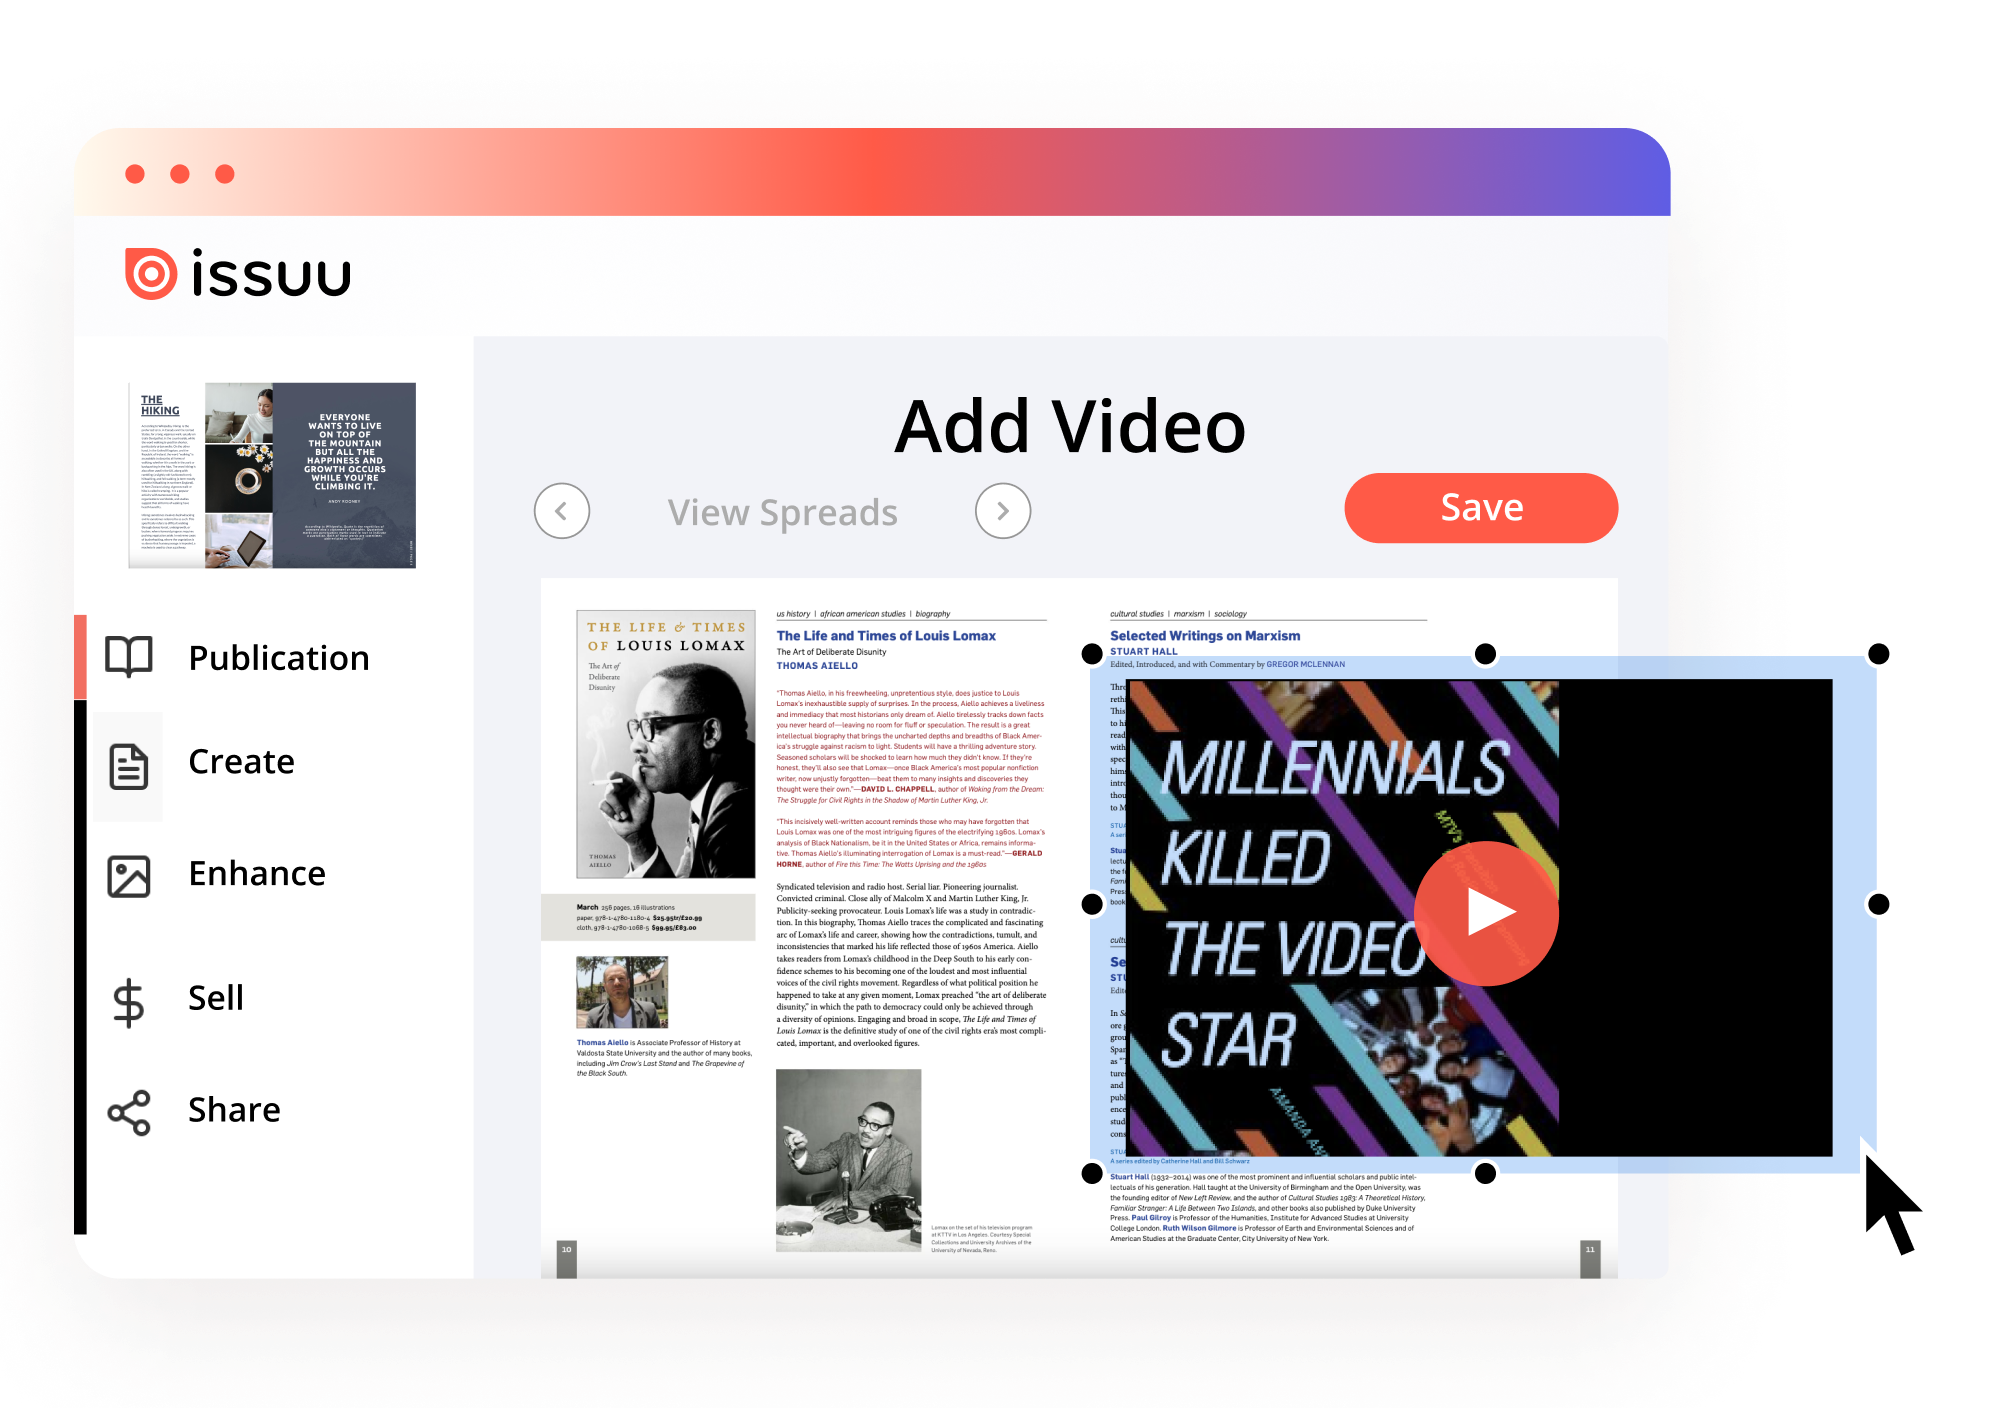
Task: Click page number 11 marker
Action: [1590, 1258]
